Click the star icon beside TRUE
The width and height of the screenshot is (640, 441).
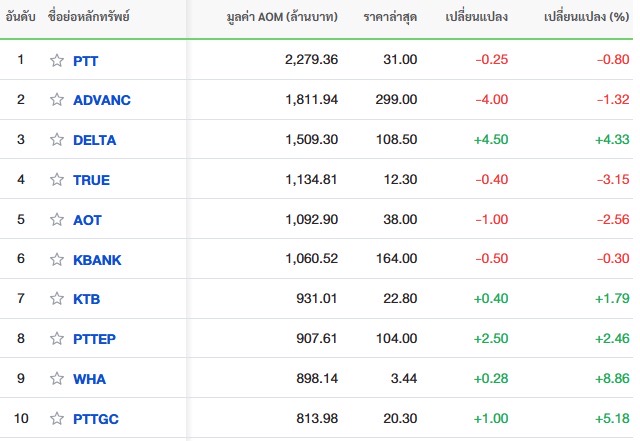[57, 180]
